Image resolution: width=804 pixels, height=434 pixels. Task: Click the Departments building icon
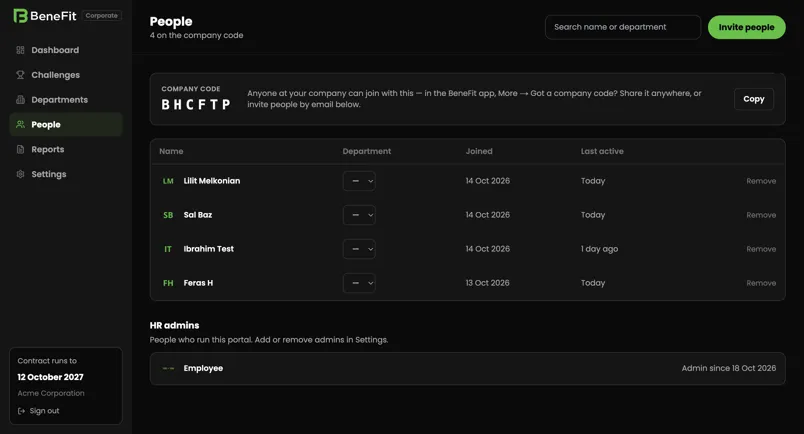[21, 100]
